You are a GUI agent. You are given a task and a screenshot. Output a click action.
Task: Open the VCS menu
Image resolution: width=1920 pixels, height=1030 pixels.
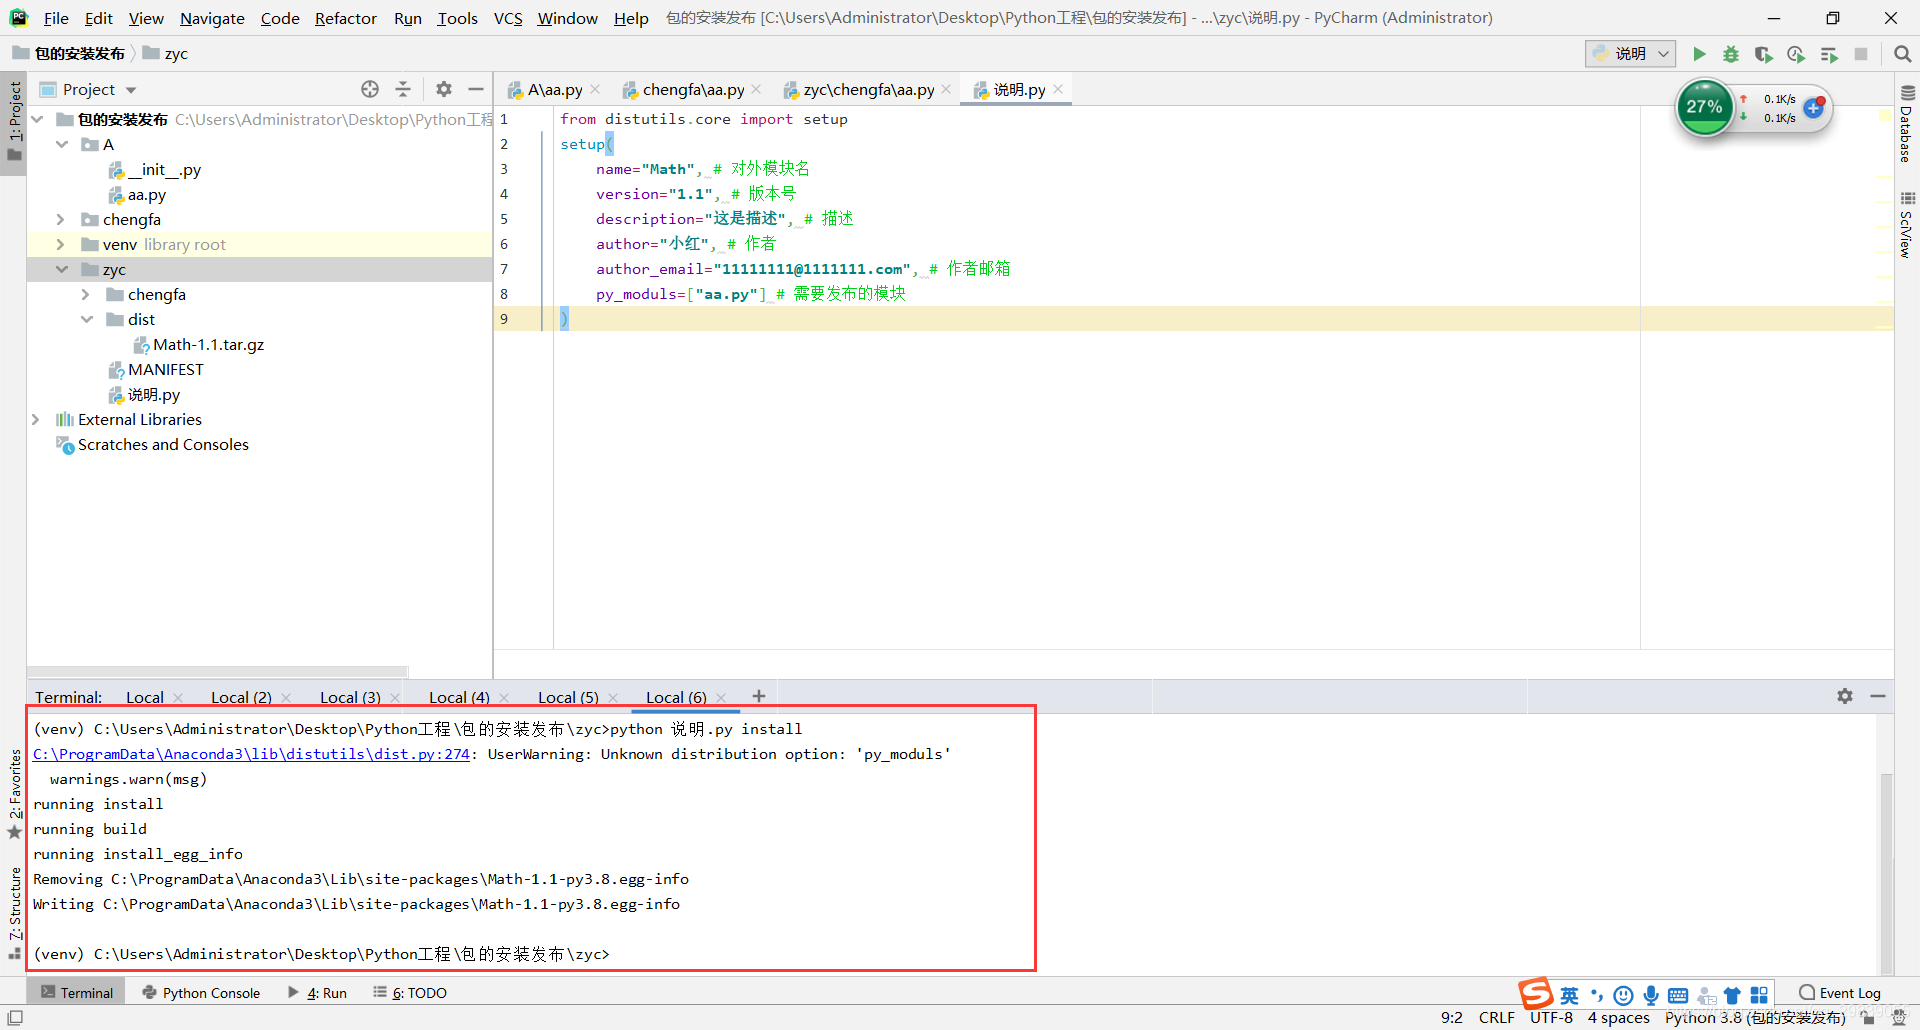pos(508,18)
